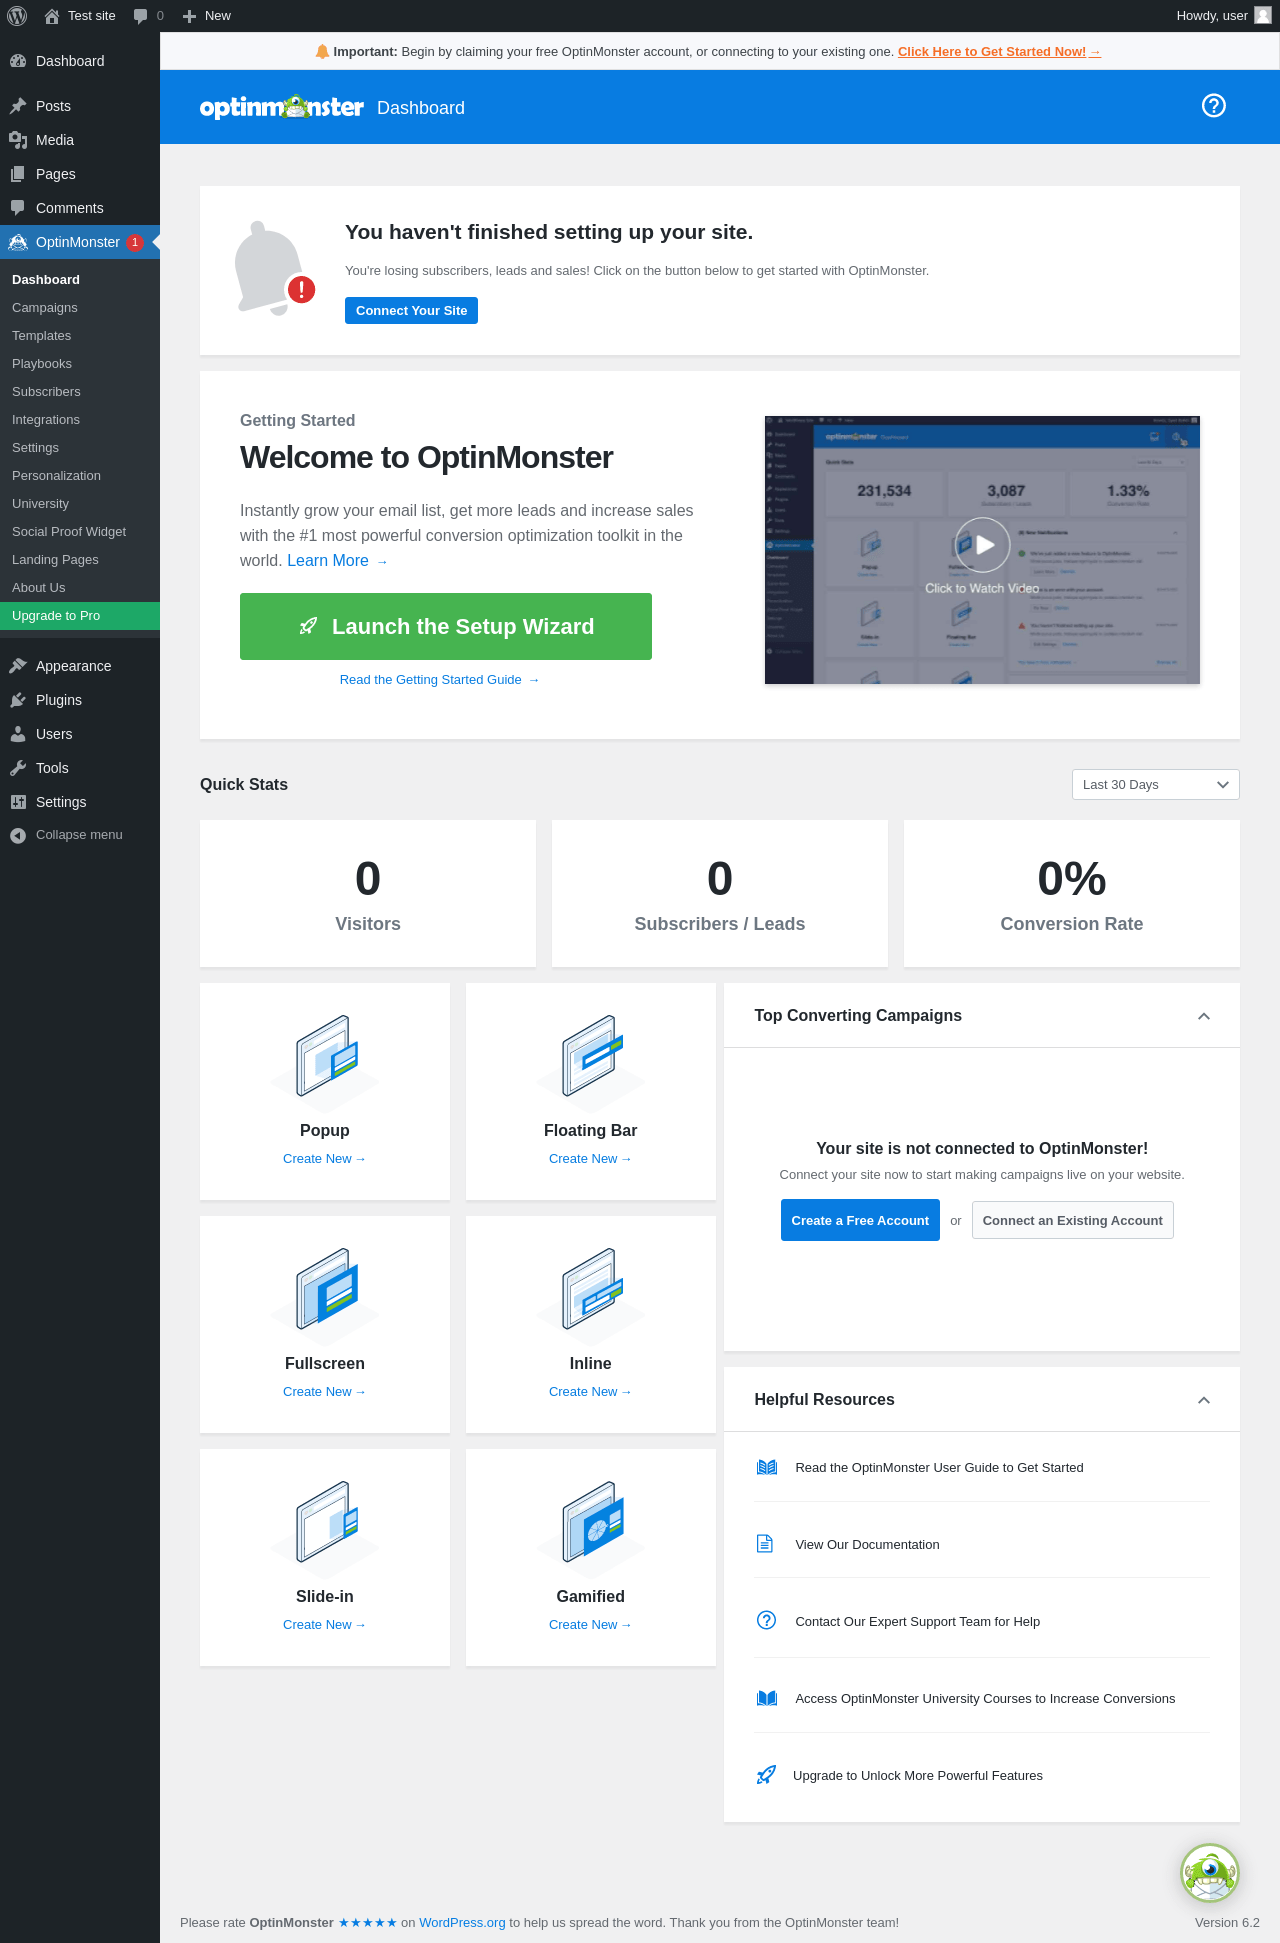Click Create New under Gamified
This screenshot has height=1943, width=1280.
591,1625
